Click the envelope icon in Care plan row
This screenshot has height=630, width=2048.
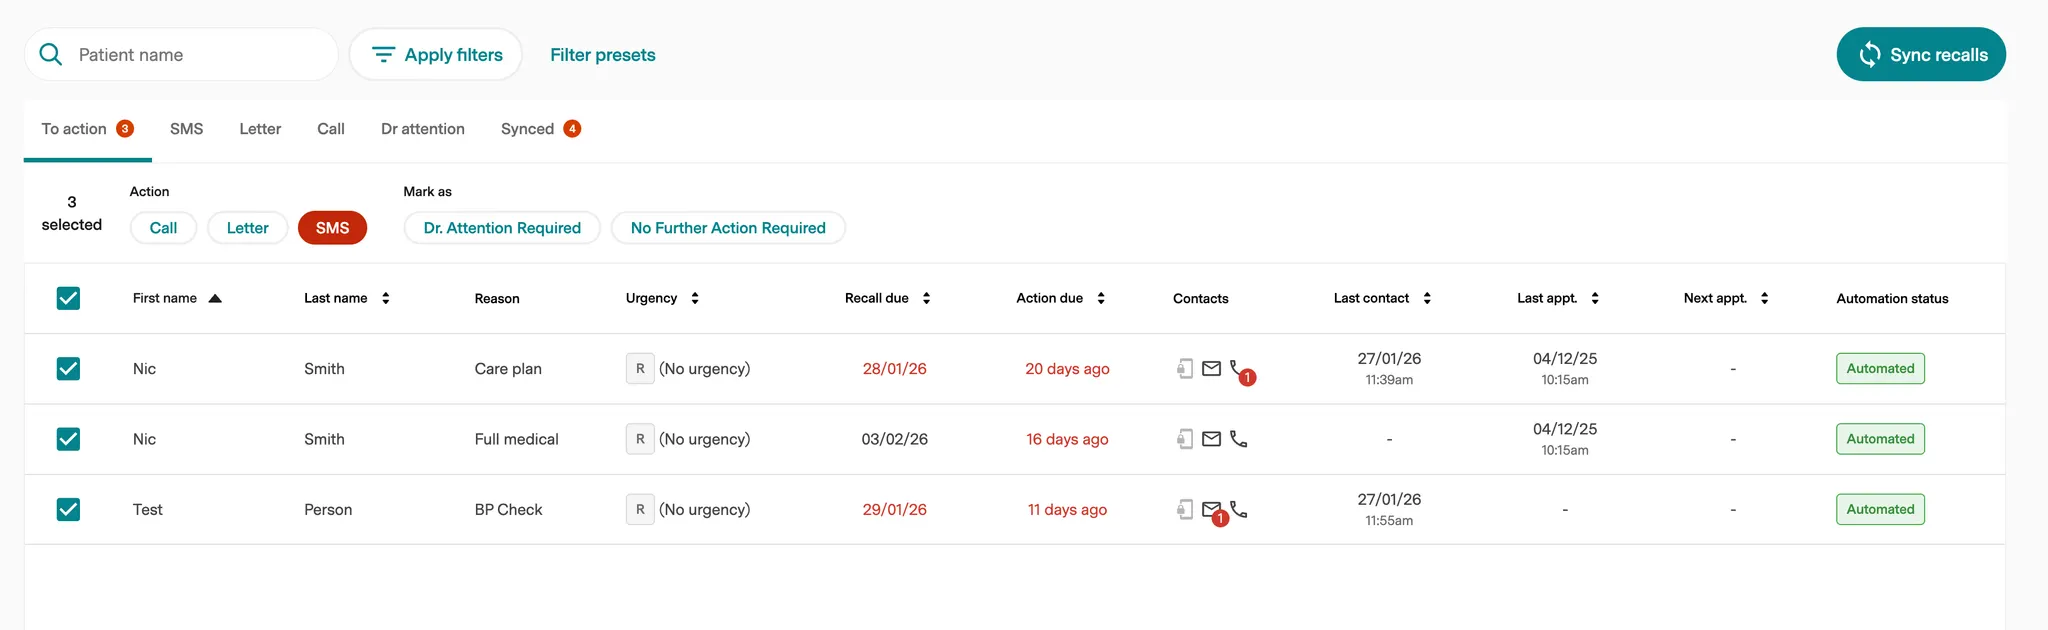tap(1211, 369)
